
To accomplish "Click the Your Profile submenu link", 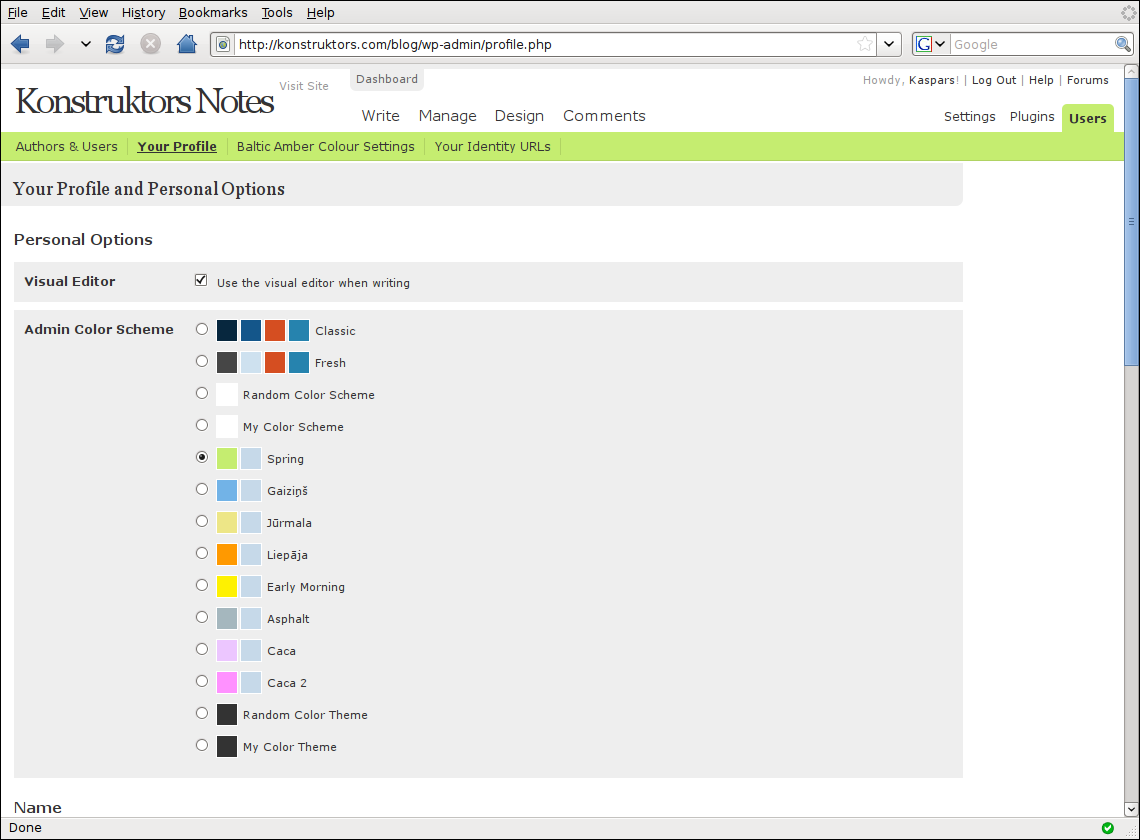I will tap(177, 146).
